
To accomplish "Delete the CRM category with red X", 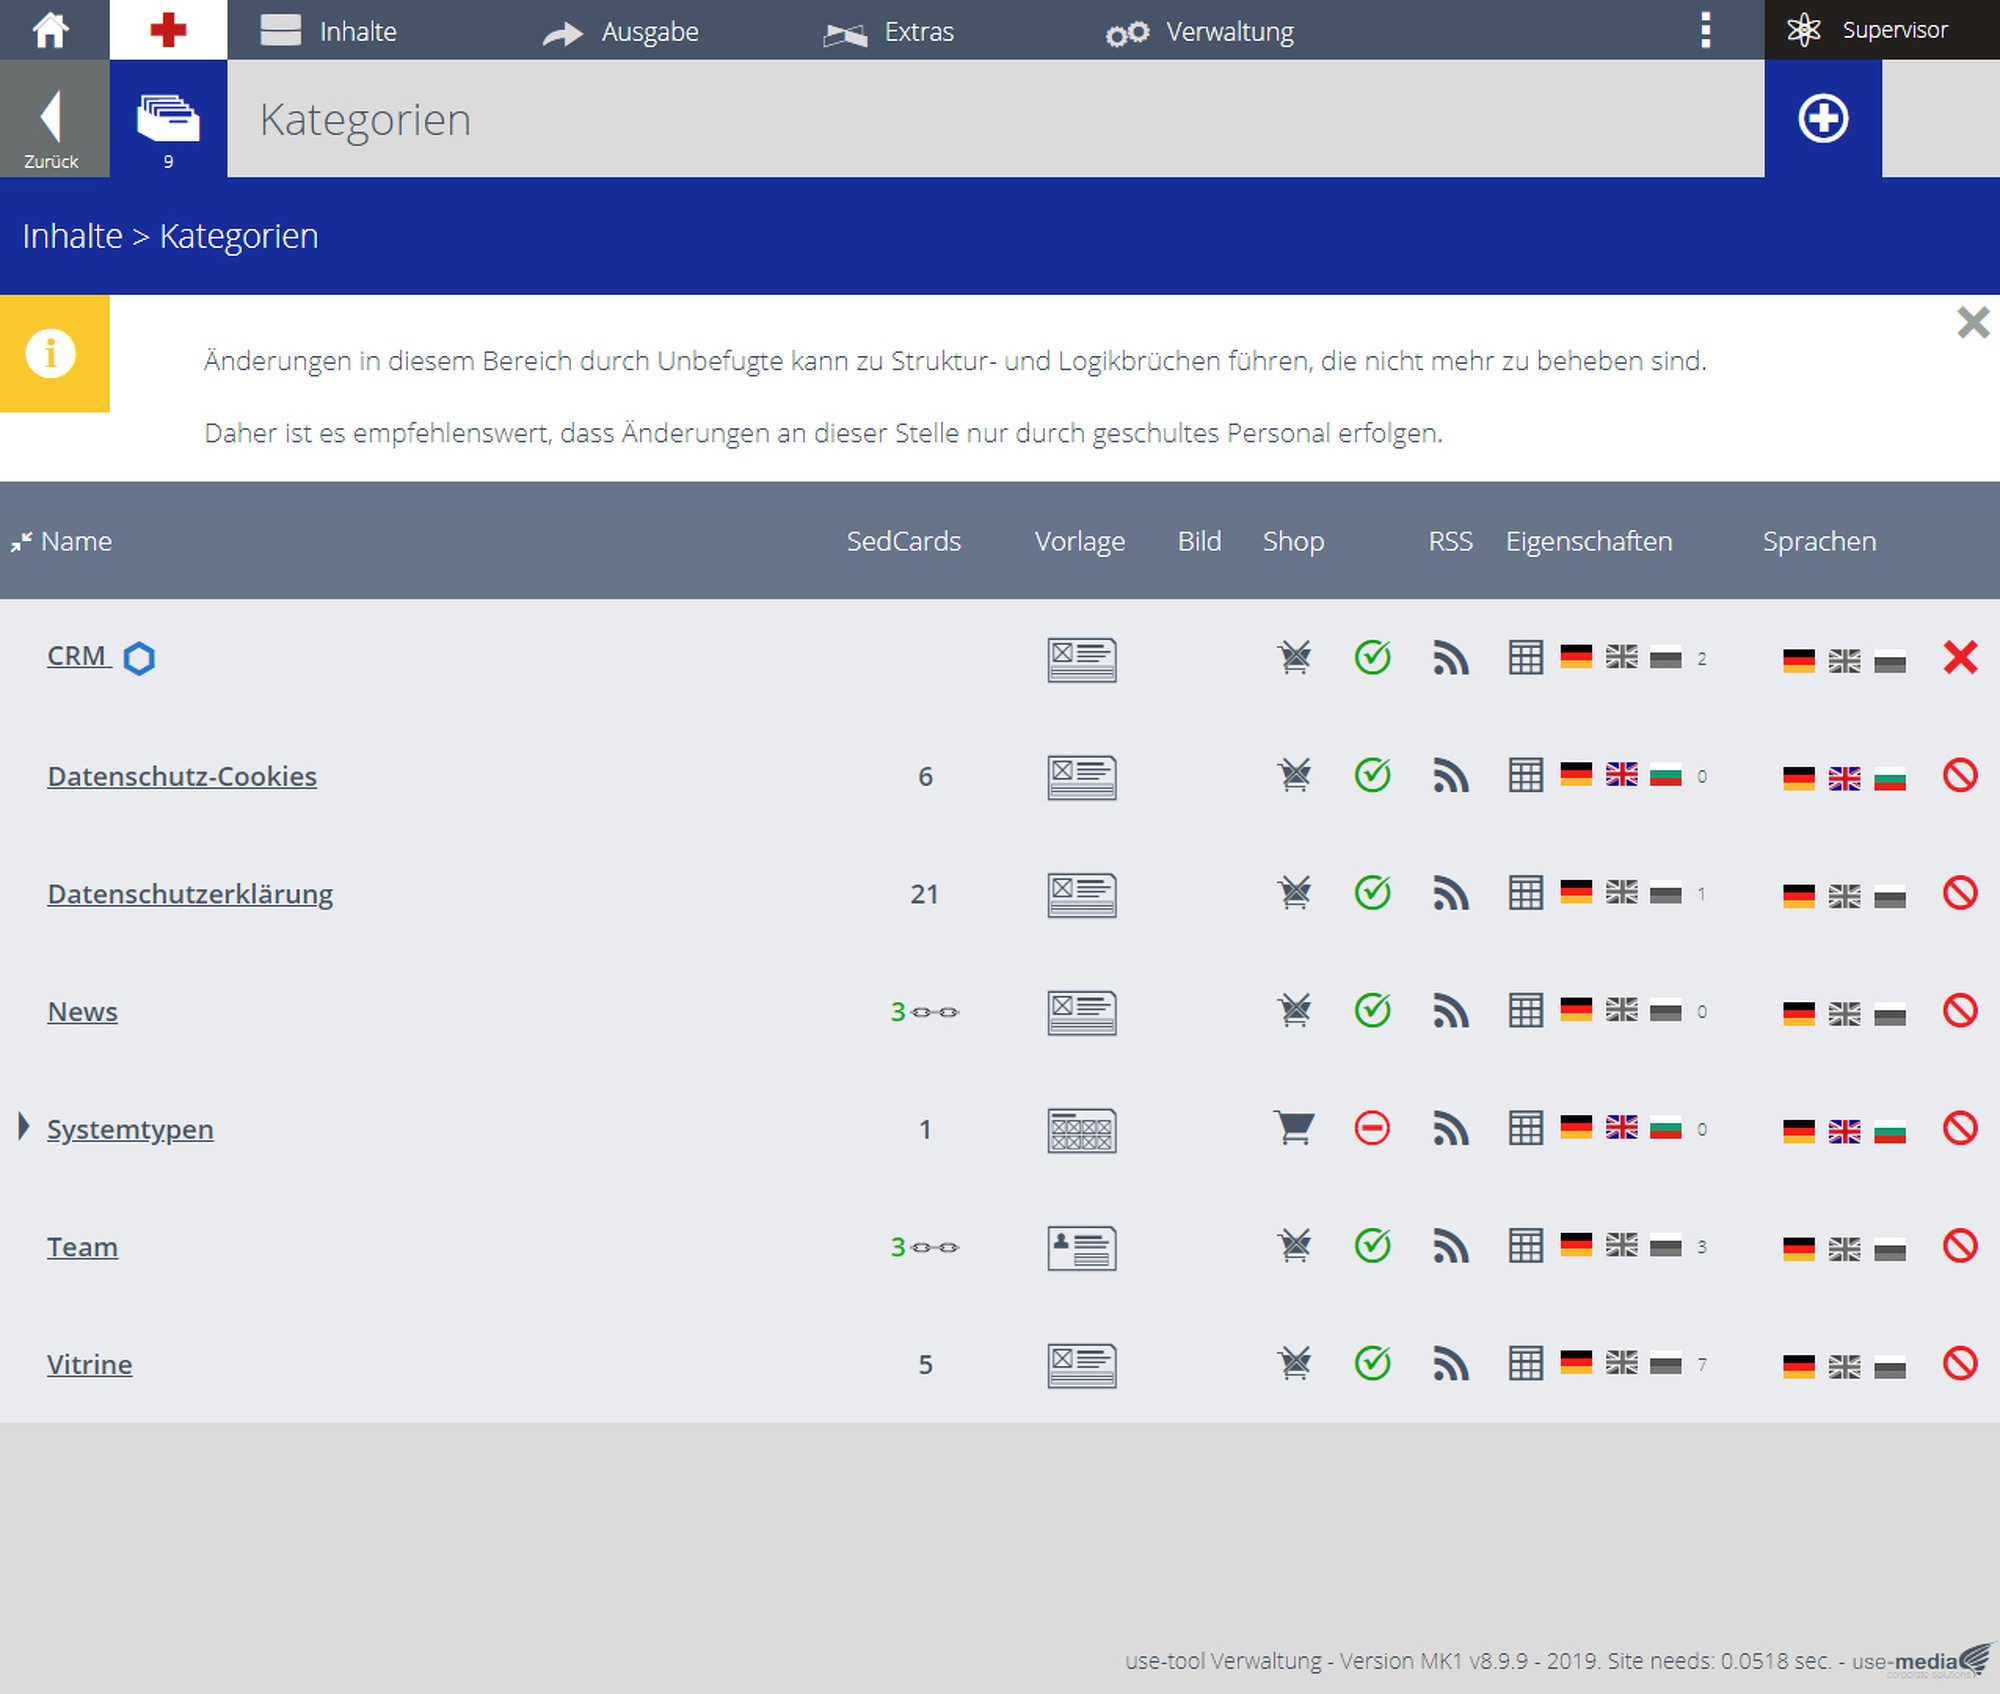I will click(x=1960, y=657).
